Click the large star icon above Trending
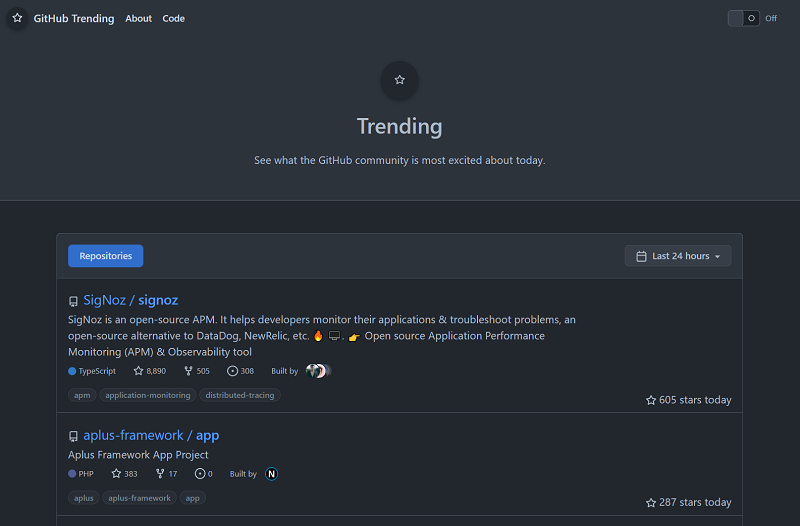 pos(399,80)
